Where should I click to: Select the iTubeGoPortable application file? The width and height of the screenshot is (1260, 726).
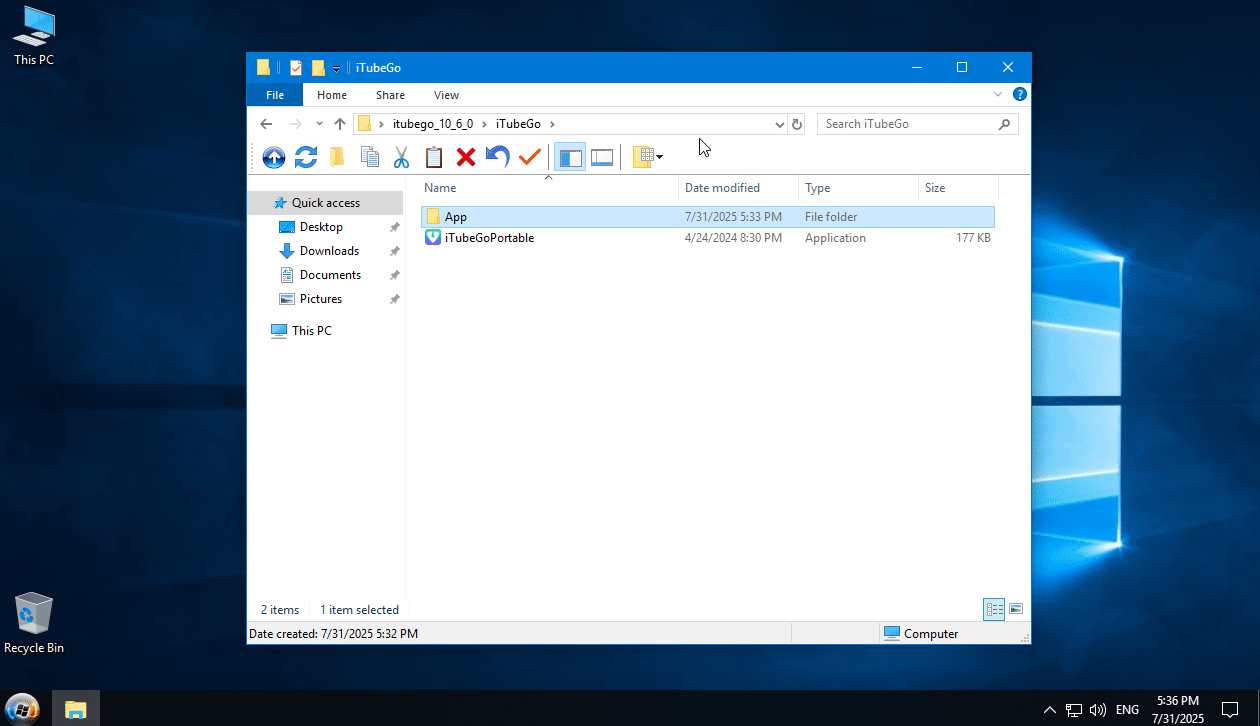tap(708, 238)
